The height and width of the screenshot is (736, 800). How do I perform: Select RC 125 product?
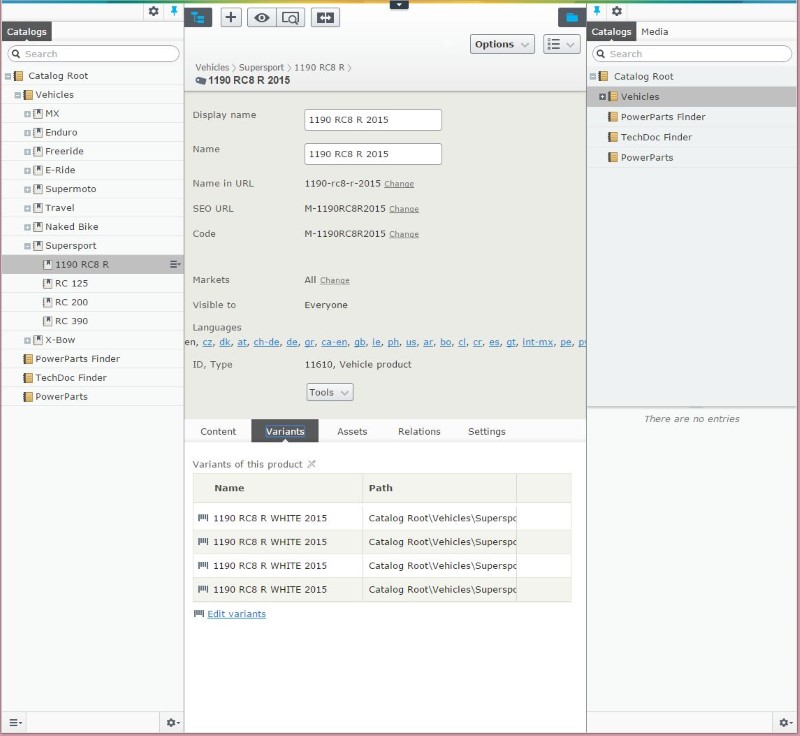[71, 283]
